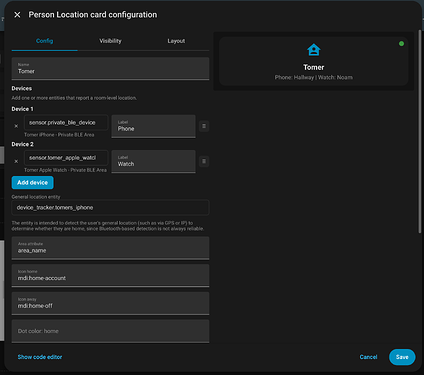
Task: Select the sensor.private_ble_device entity picker
Action: point(66,123)
